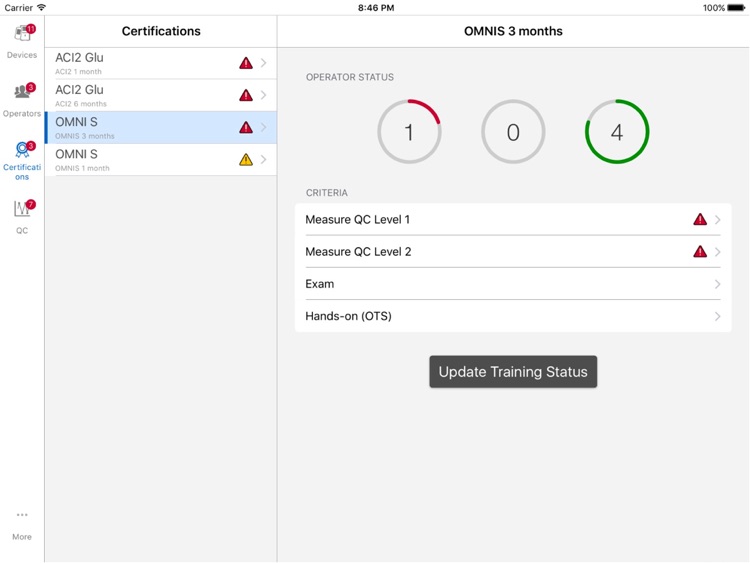Click the gray operator status circle showing 0

point(513,132)
